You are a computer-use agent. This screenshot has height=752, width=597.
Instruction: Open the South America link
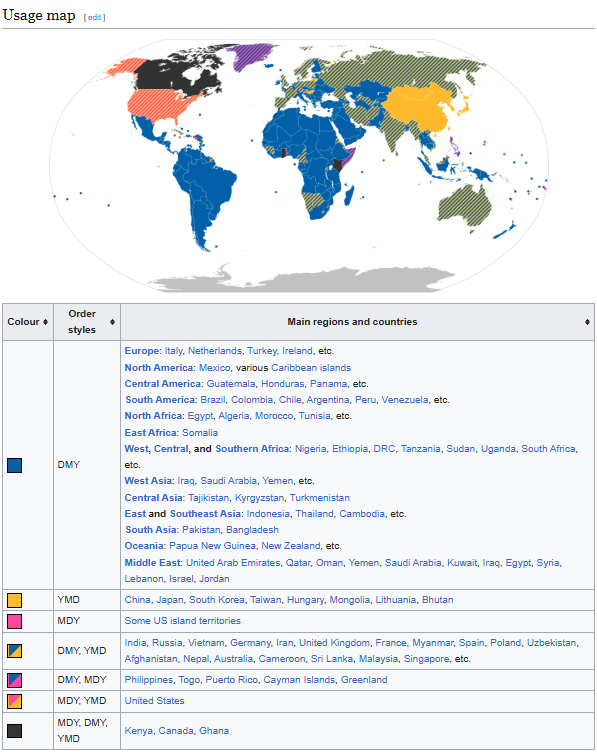(160, 400)
